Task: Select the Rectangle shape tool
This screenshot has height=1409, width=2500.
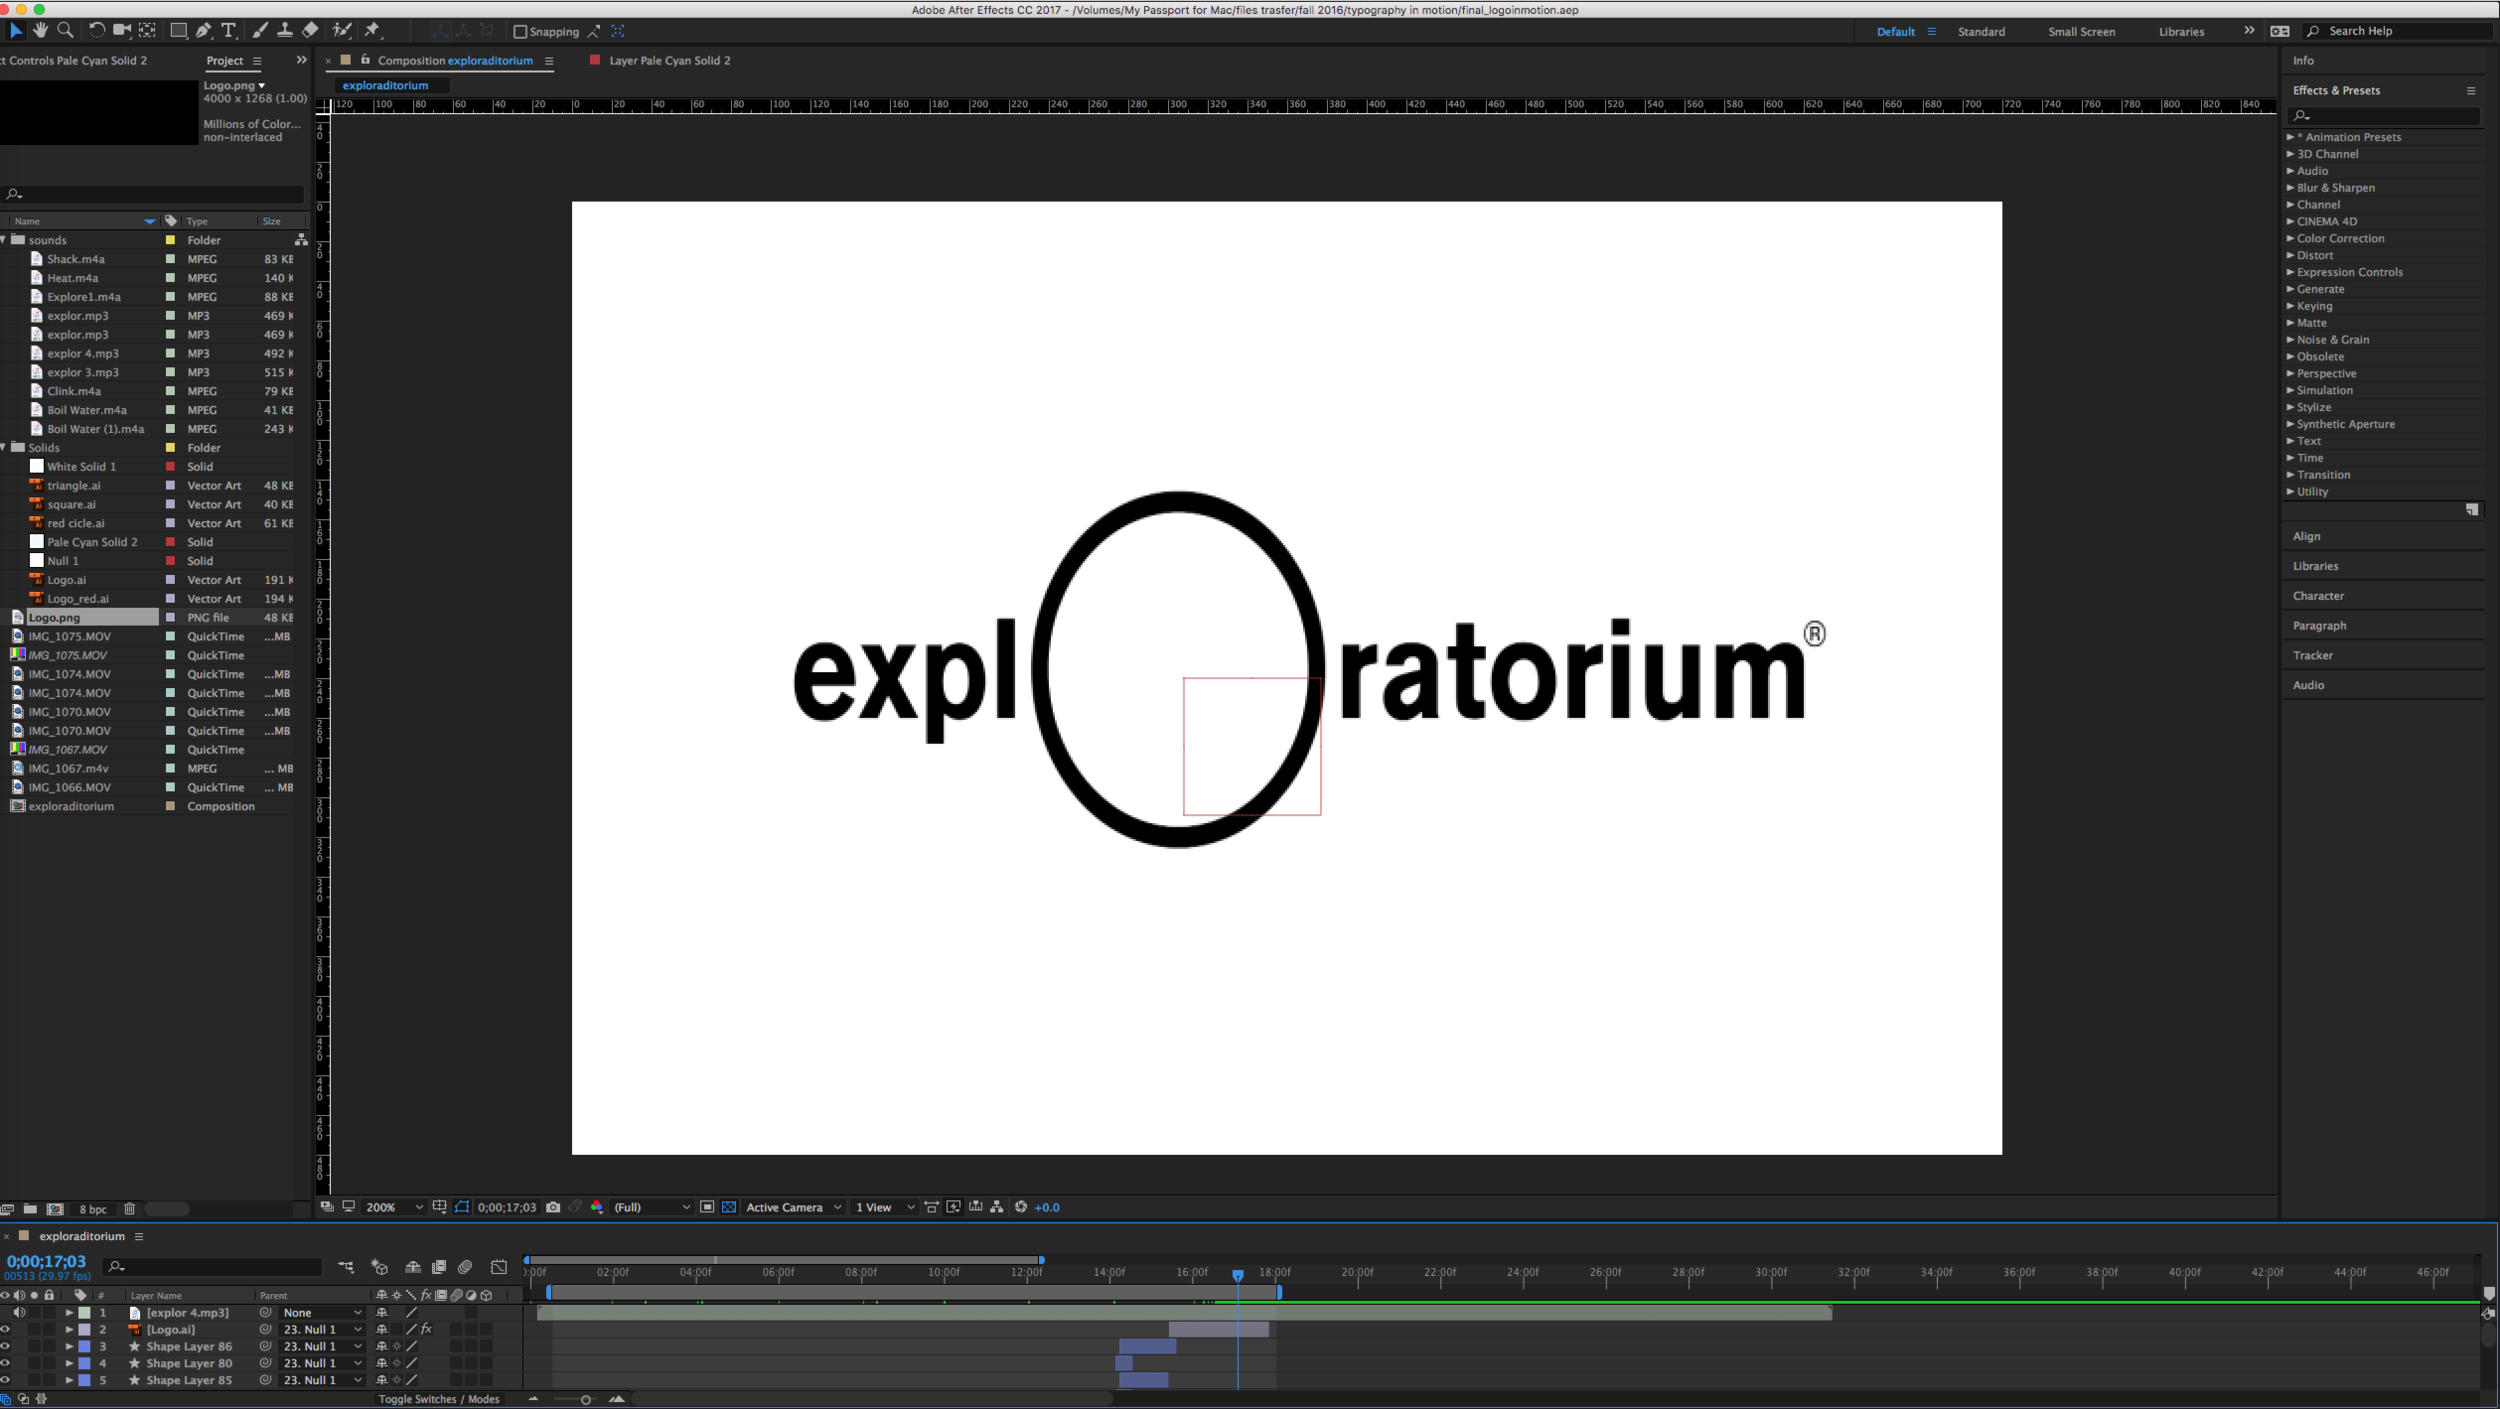Action: coord(179,31)
